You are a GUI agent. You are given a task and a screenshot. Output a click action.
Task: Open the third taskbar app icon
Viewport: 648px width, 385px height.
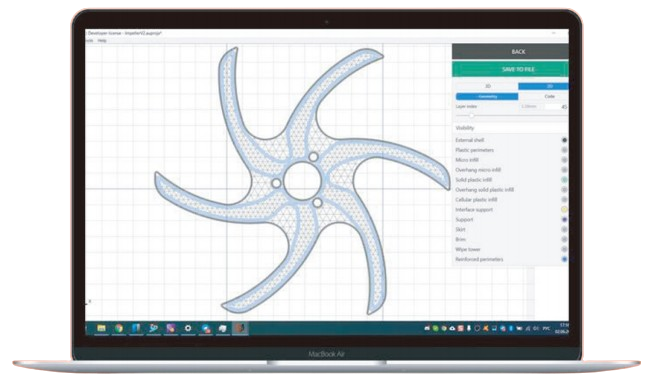coord(136,328)
